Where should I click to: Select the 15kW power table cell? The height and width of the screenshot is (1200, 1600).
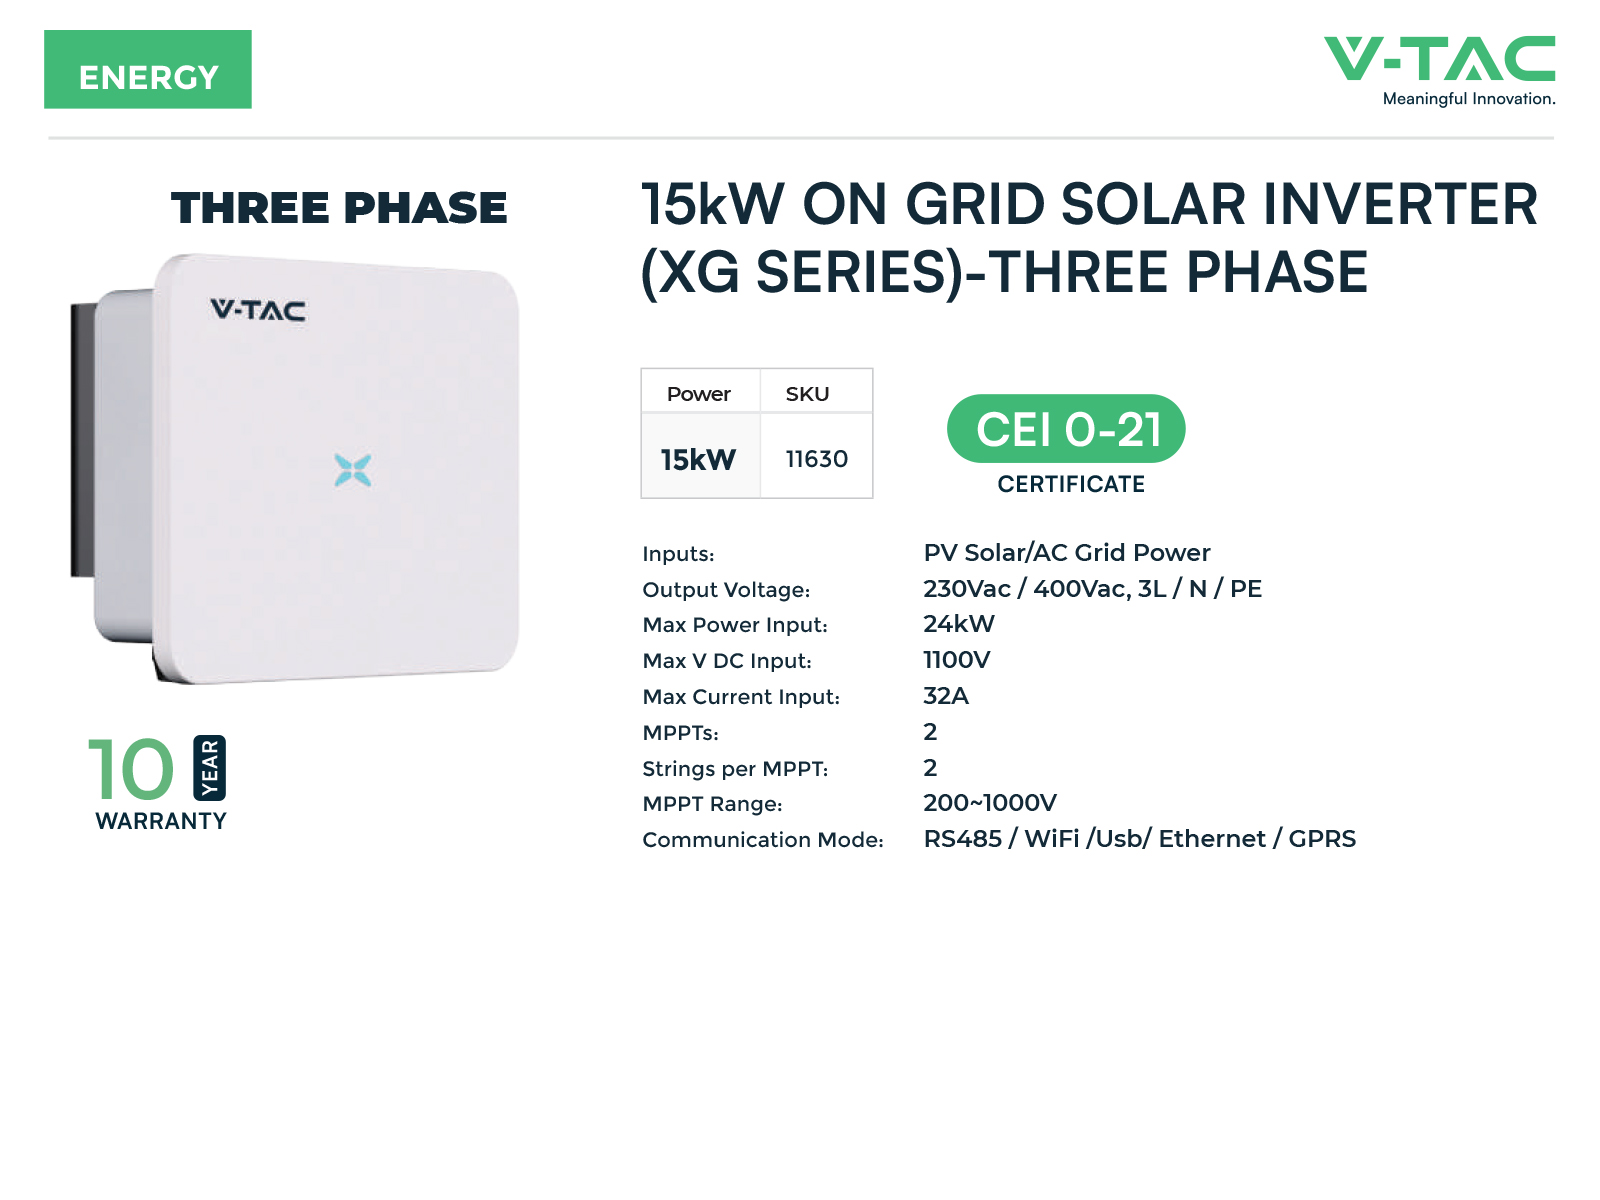tap(700, 459)
